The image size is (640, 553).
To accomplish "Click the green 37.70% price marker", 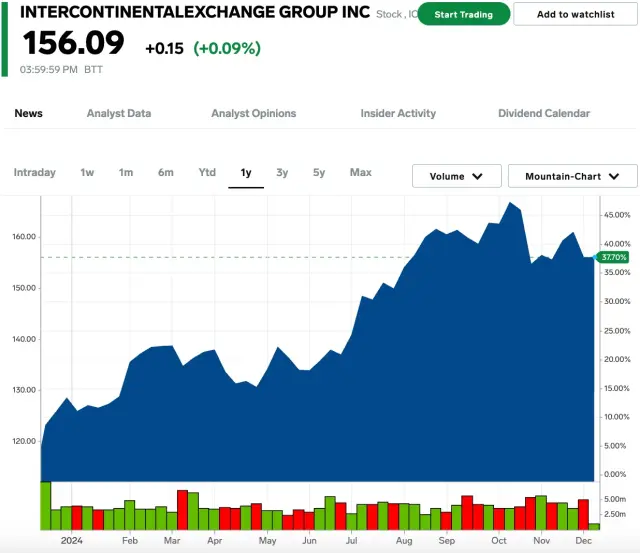I will click(x=613, y=257).
